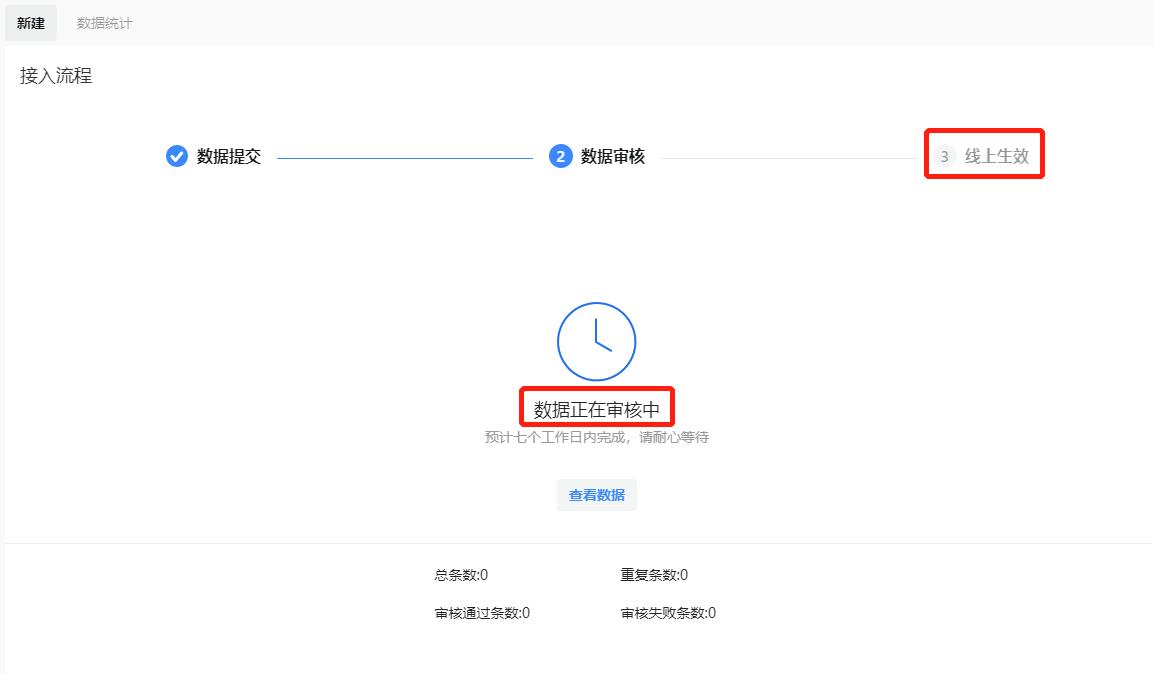The height and width of the screenshot is (674, 1153).
Task: Click the blue progress line after 数据提交
Action: 404,158
